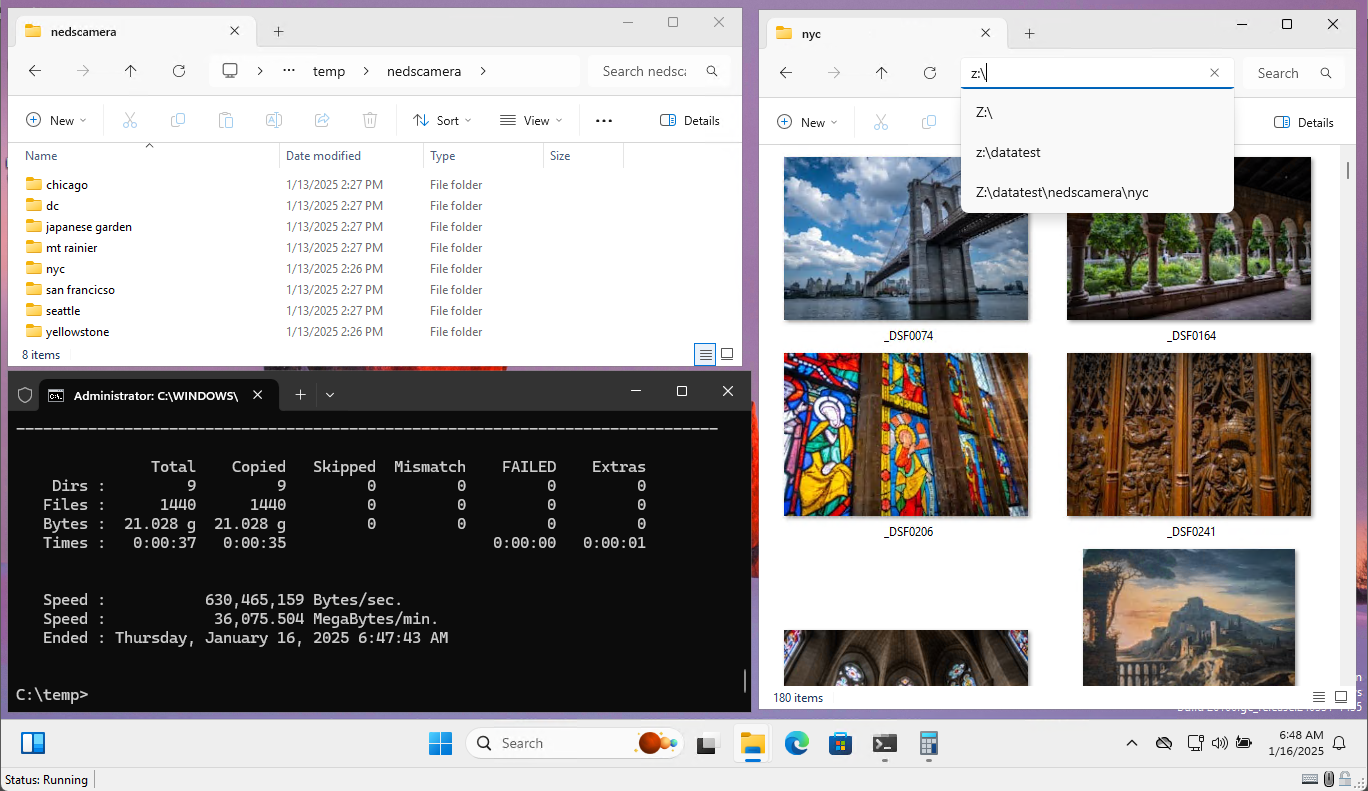Click the Up arrow in nedscamera window

pyautogui.click(x=131, y=71)
